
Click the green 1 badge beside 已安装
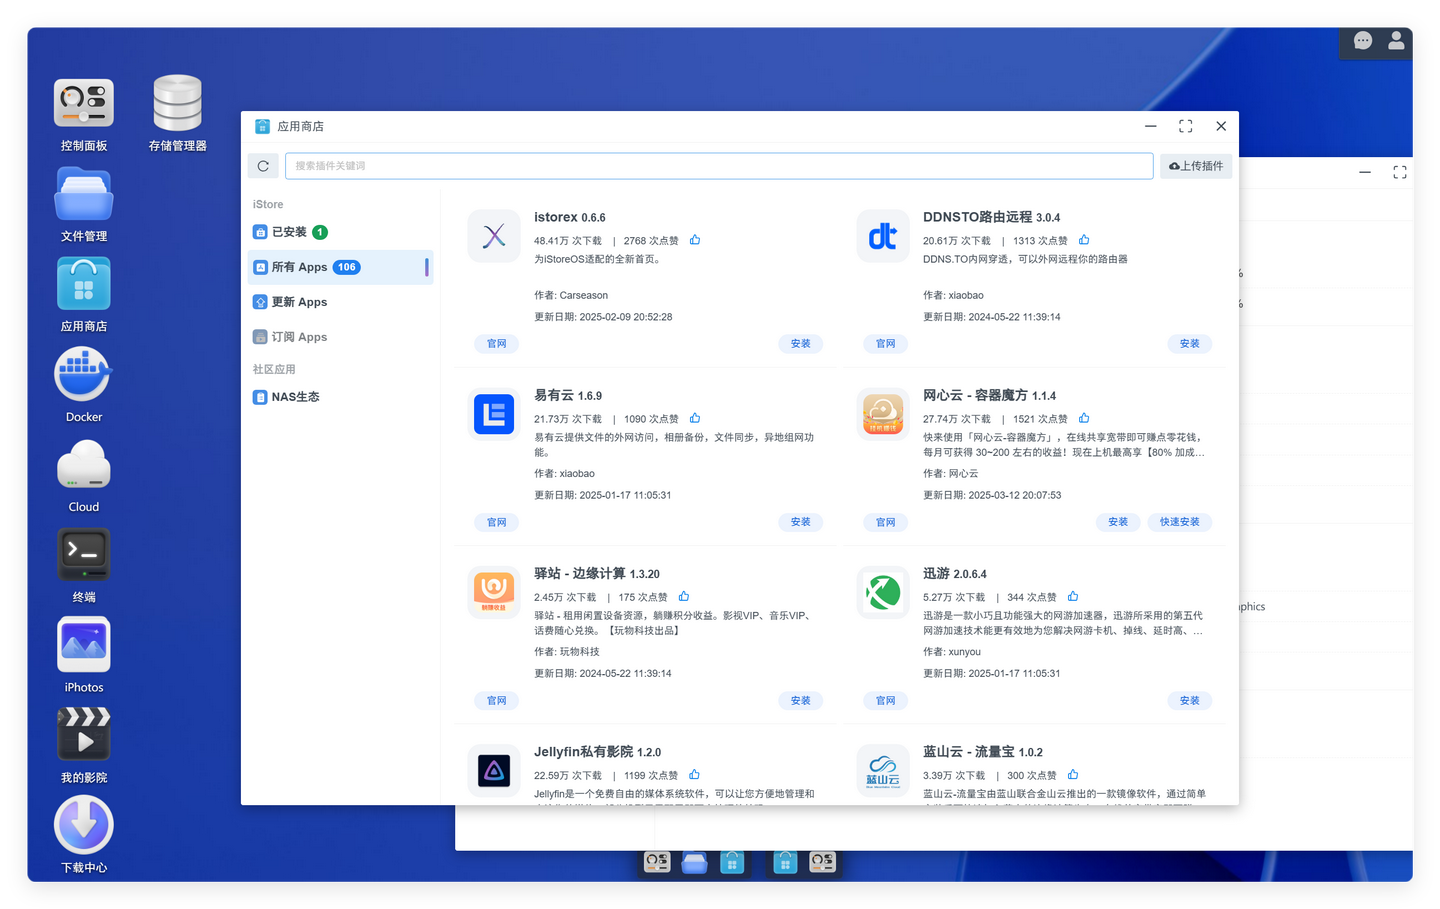click(320, 232)
